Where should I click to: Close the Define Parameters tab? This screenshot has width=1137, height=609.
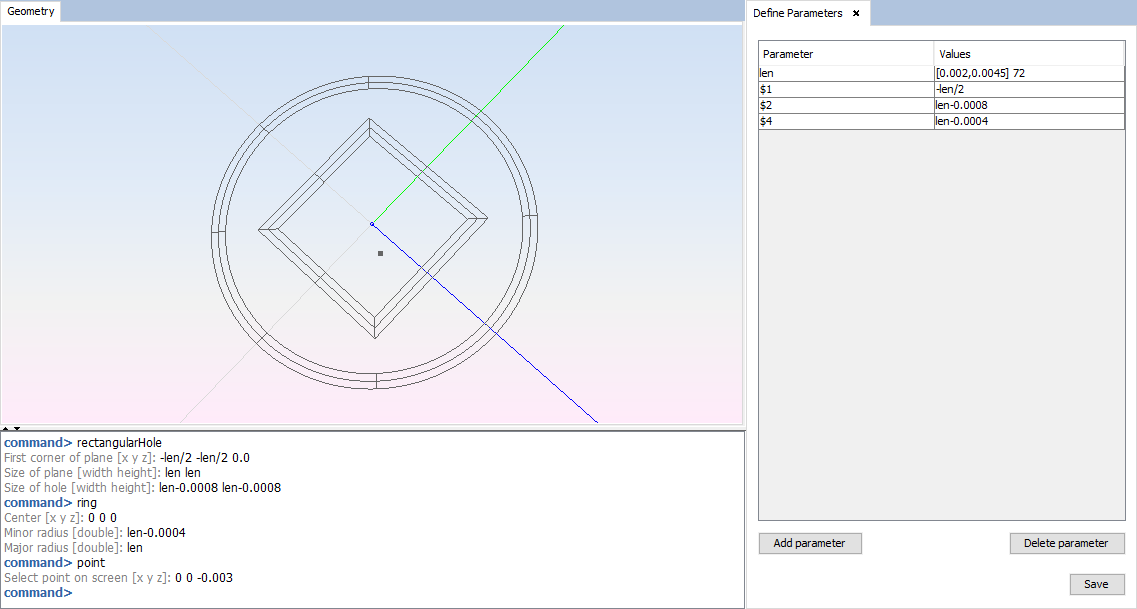(x=856, y=13)
